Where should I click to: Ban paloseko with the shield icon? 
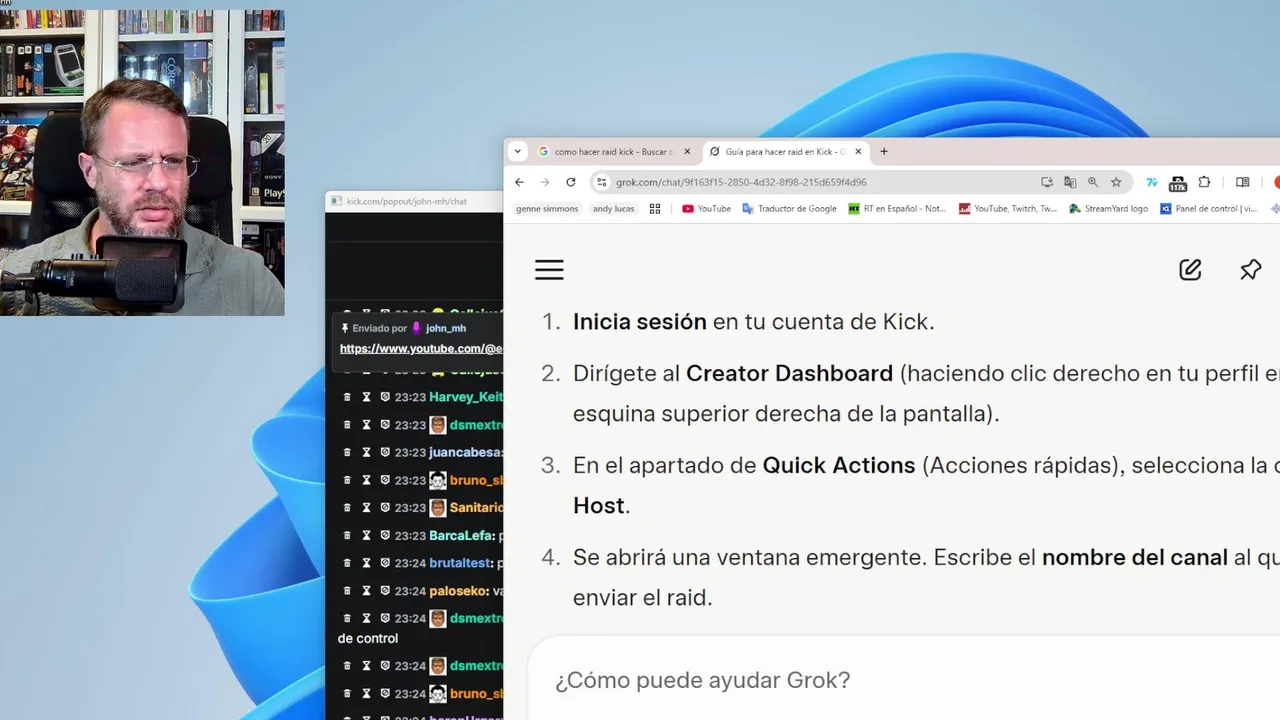click(385, 591)
